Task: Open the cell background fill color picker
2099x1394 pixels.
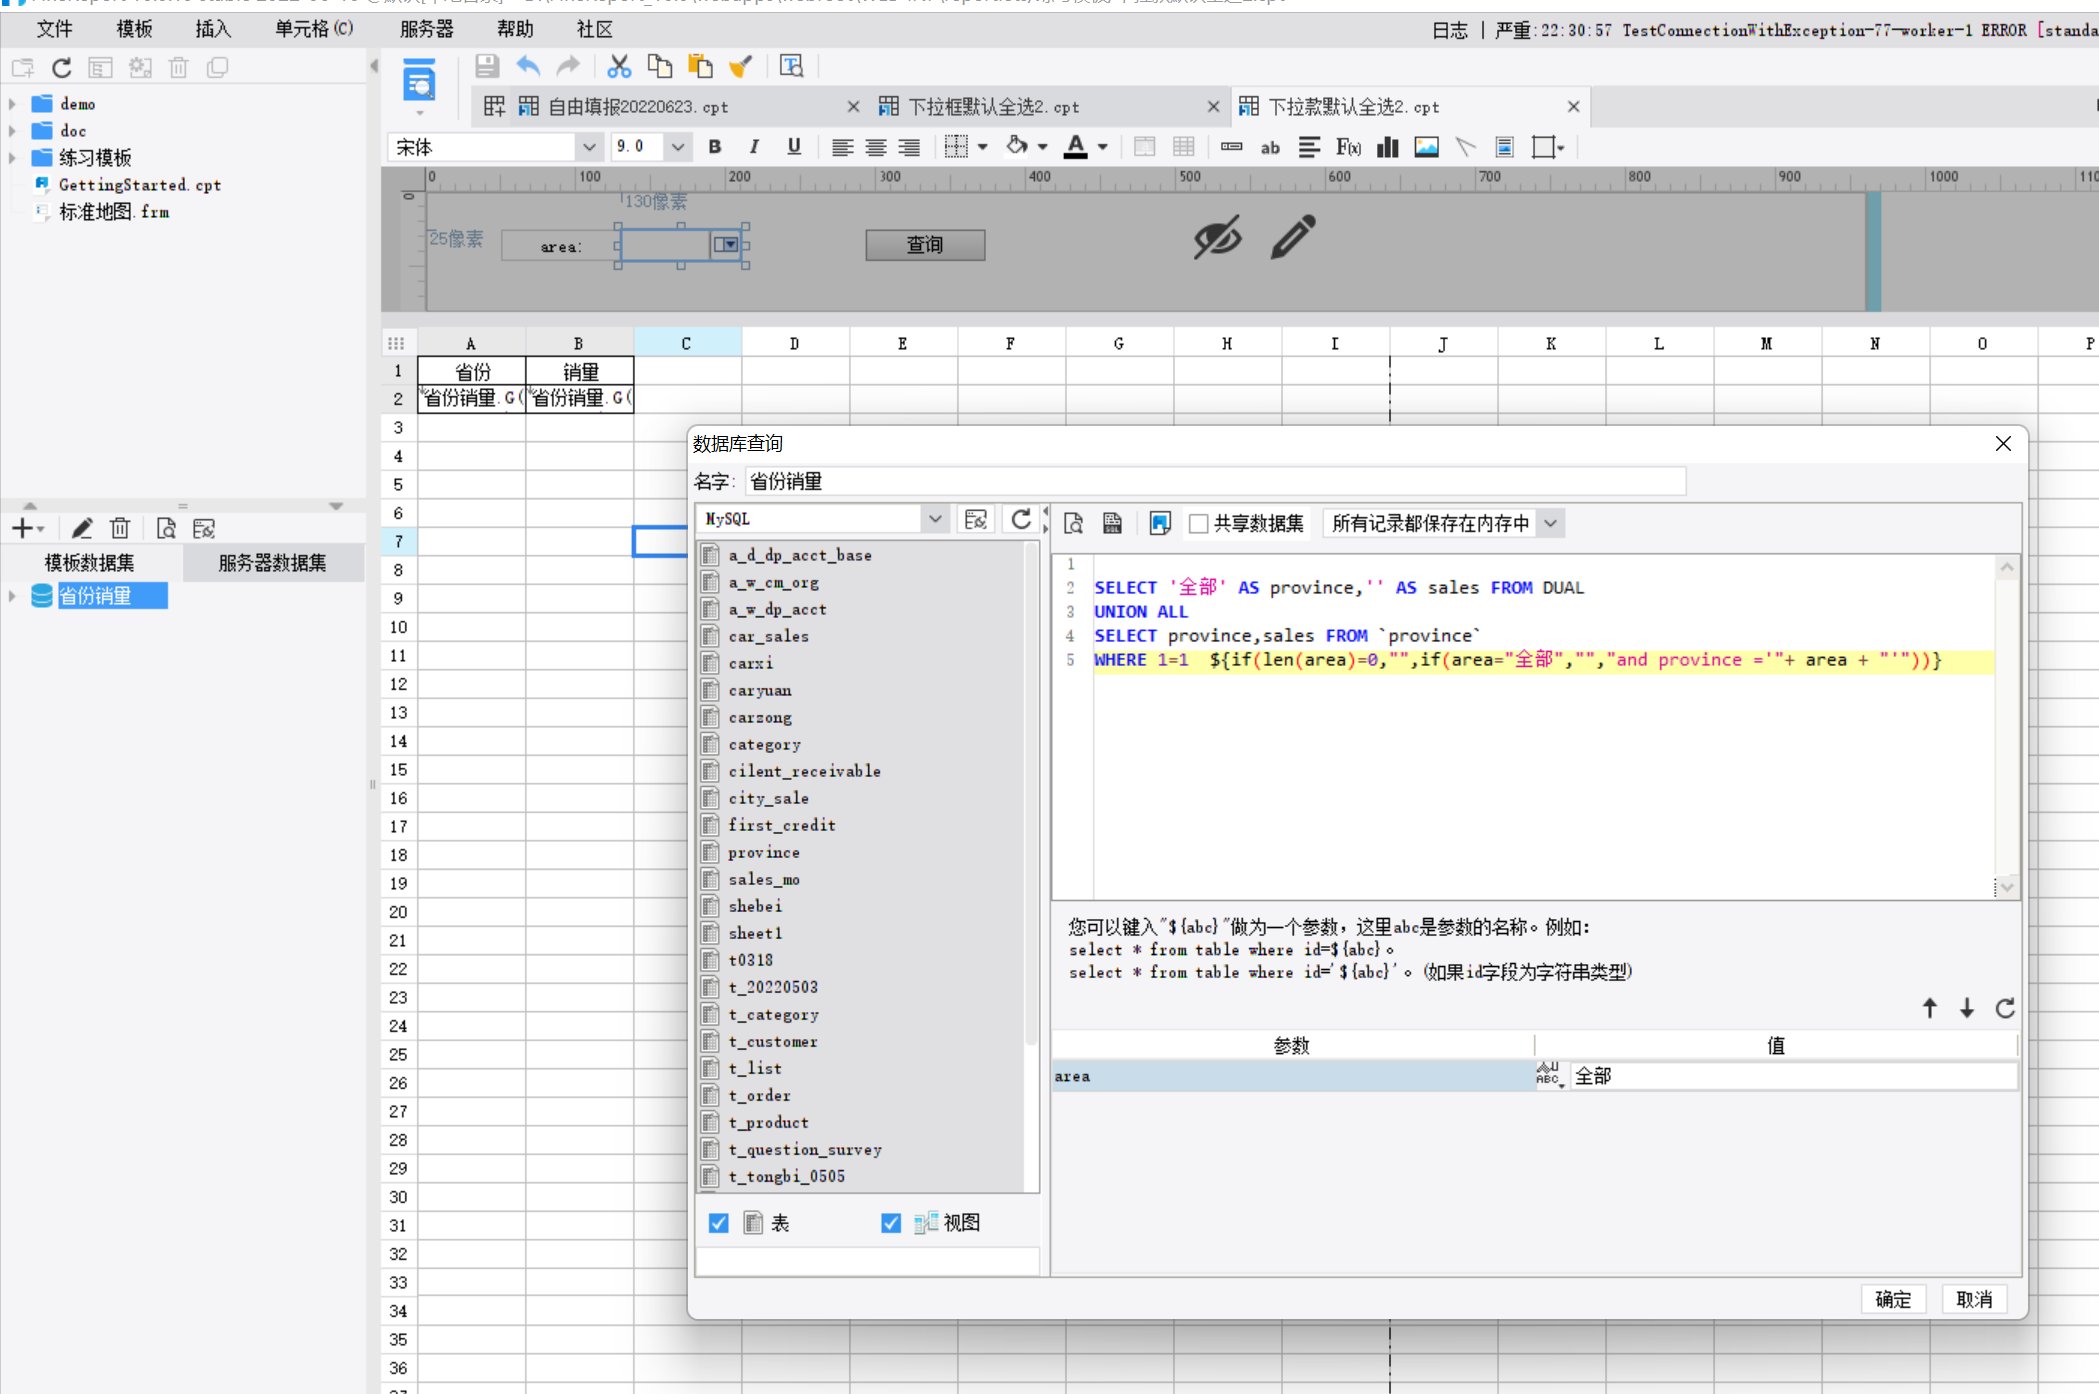Action: (1042, 147)
